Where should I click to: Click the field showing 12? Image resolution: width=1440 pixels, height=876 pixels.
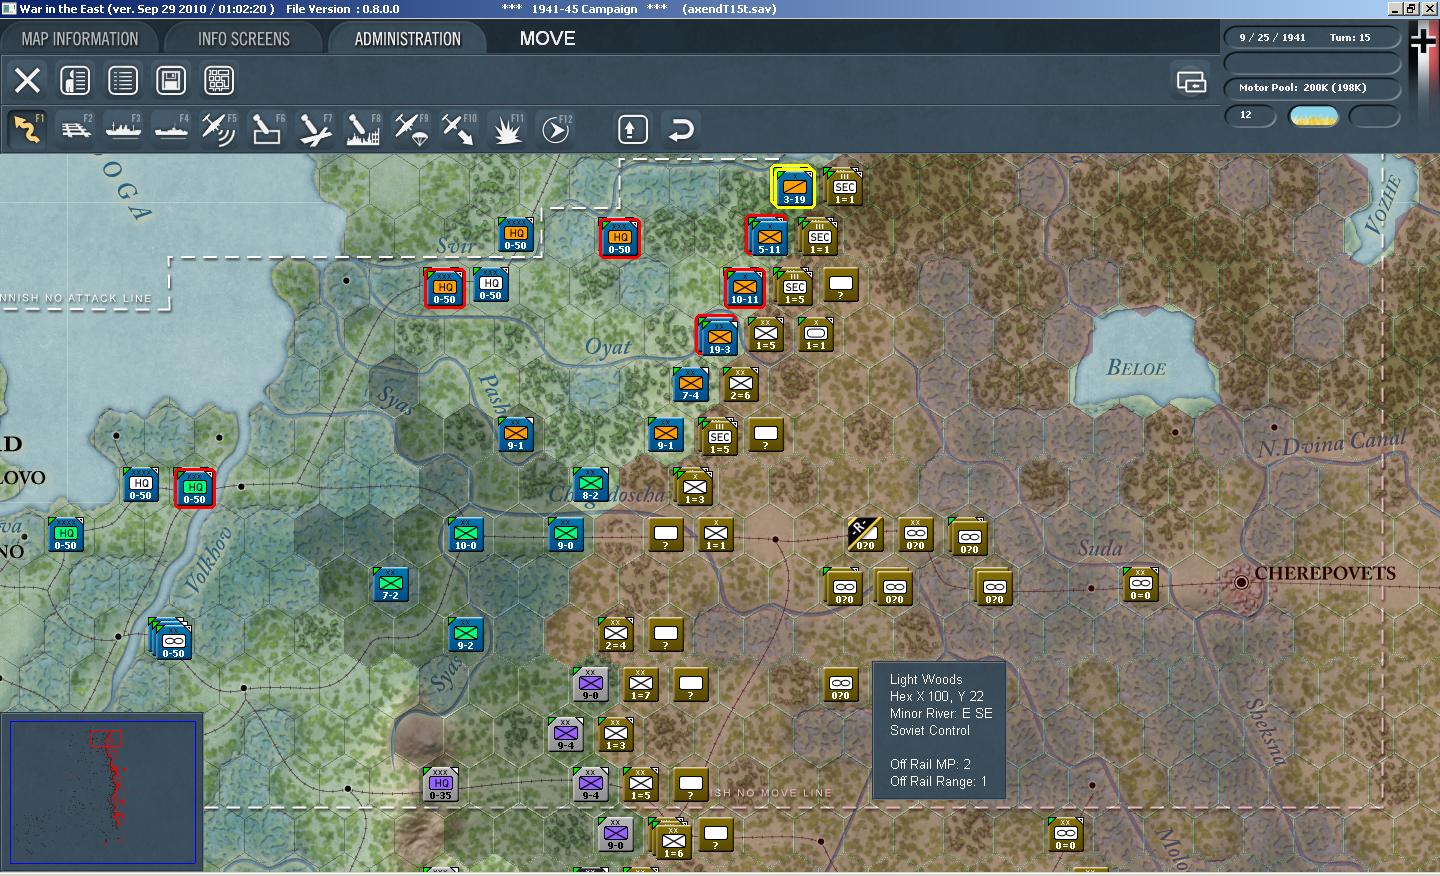coord(1250,116)
